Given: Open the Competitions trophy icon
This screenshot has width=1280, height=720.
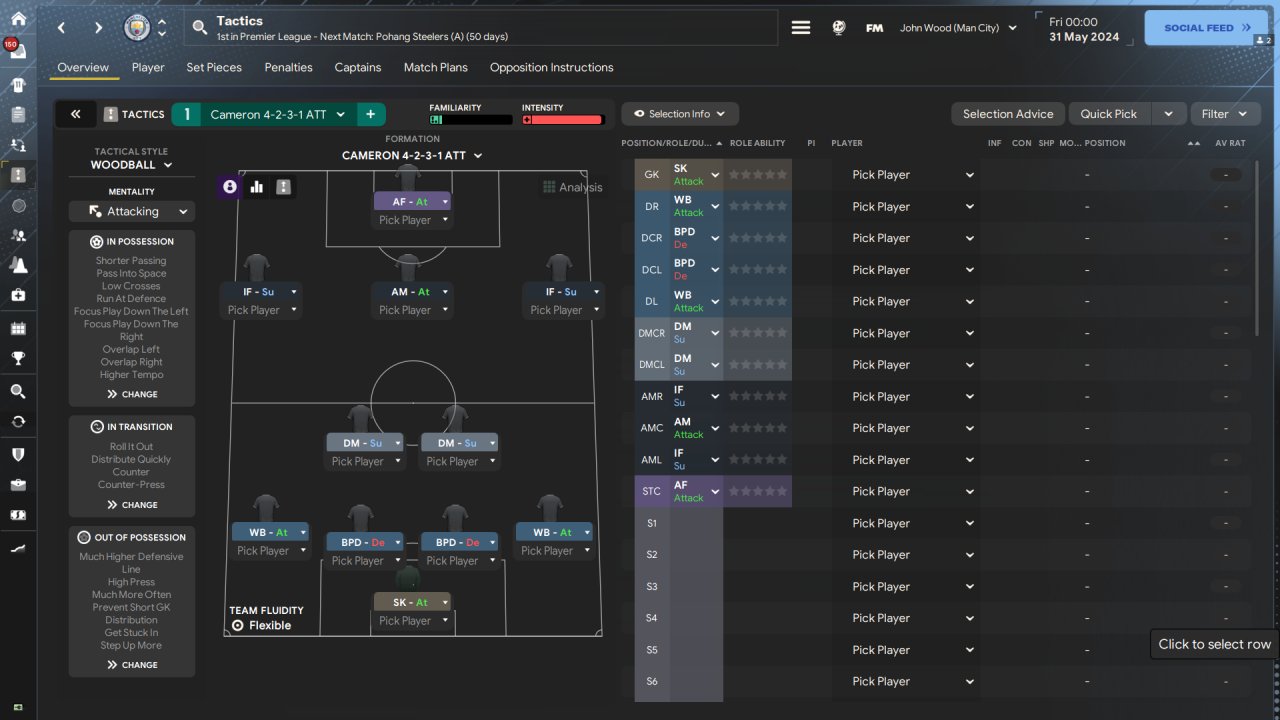Looking at the screenshot, I should (18, 358).
